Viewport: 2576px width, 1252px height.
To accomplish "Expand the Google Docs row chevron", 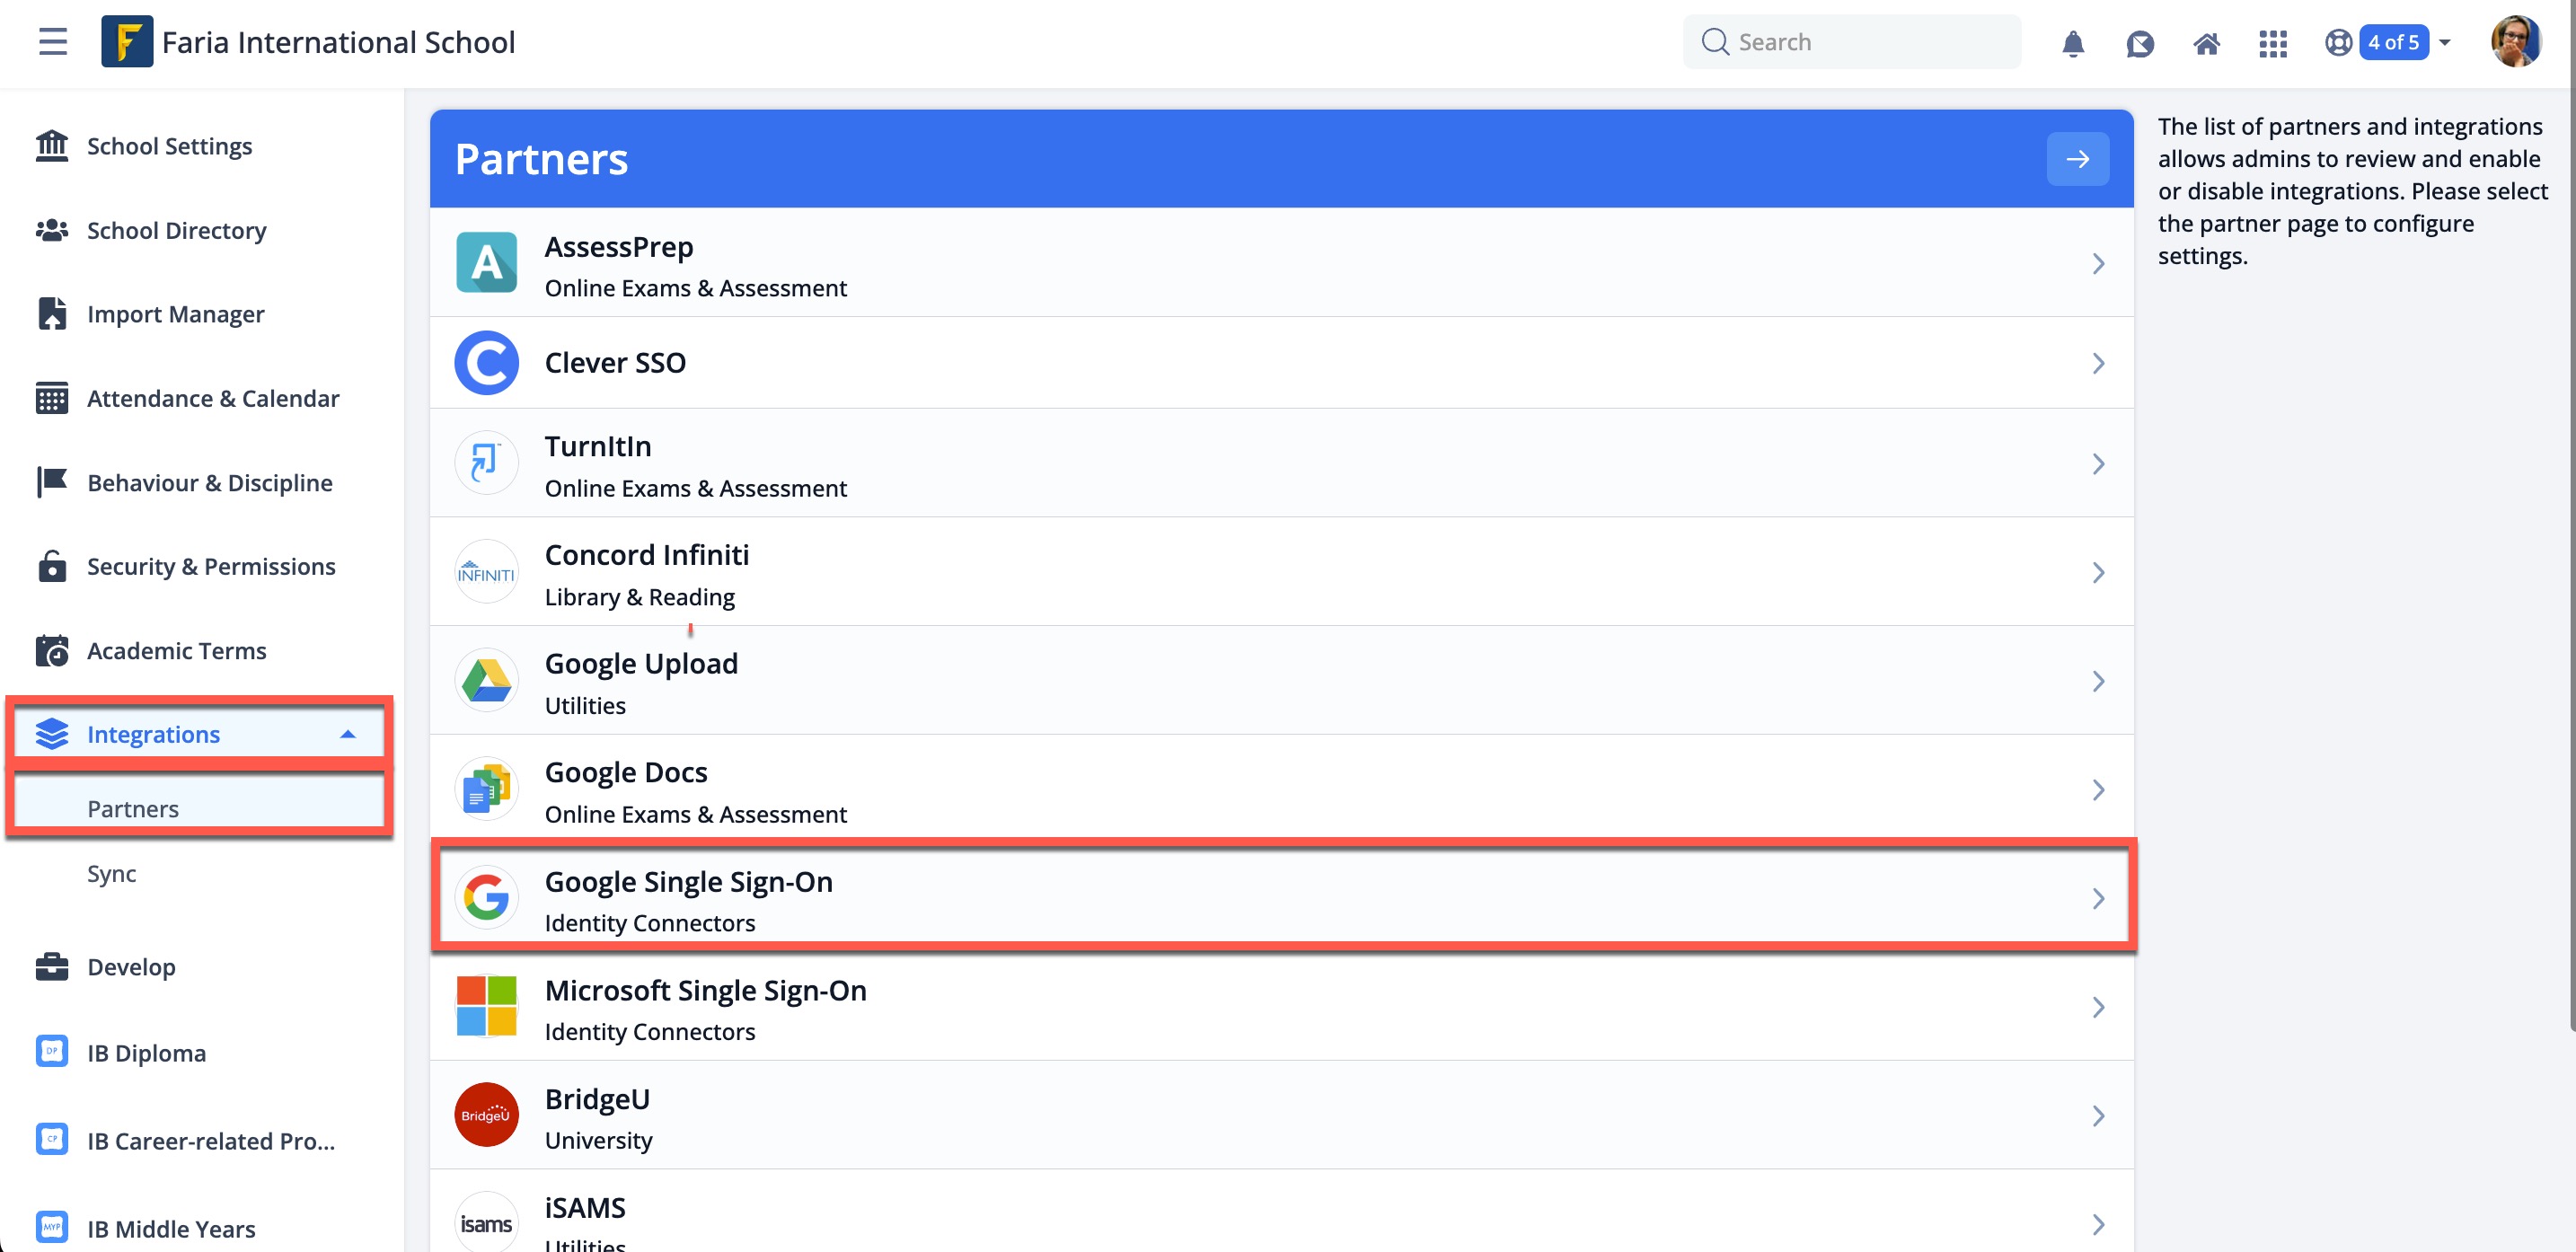I will point(2098,790).
